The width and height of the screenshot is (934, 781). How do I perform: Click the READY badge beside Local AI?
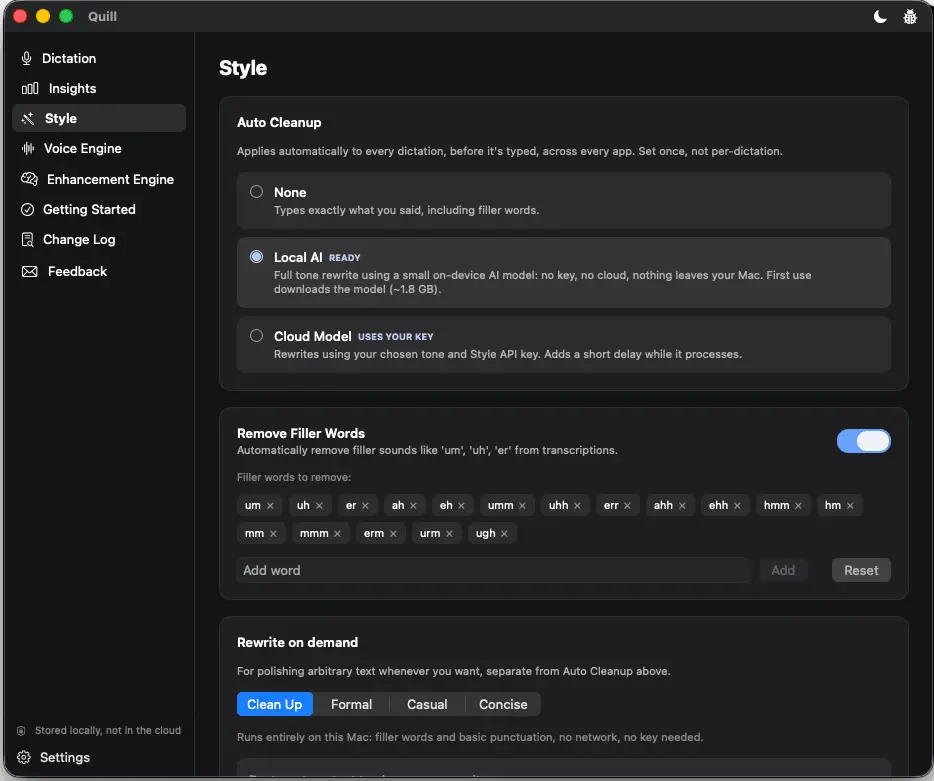pos(344,258)
